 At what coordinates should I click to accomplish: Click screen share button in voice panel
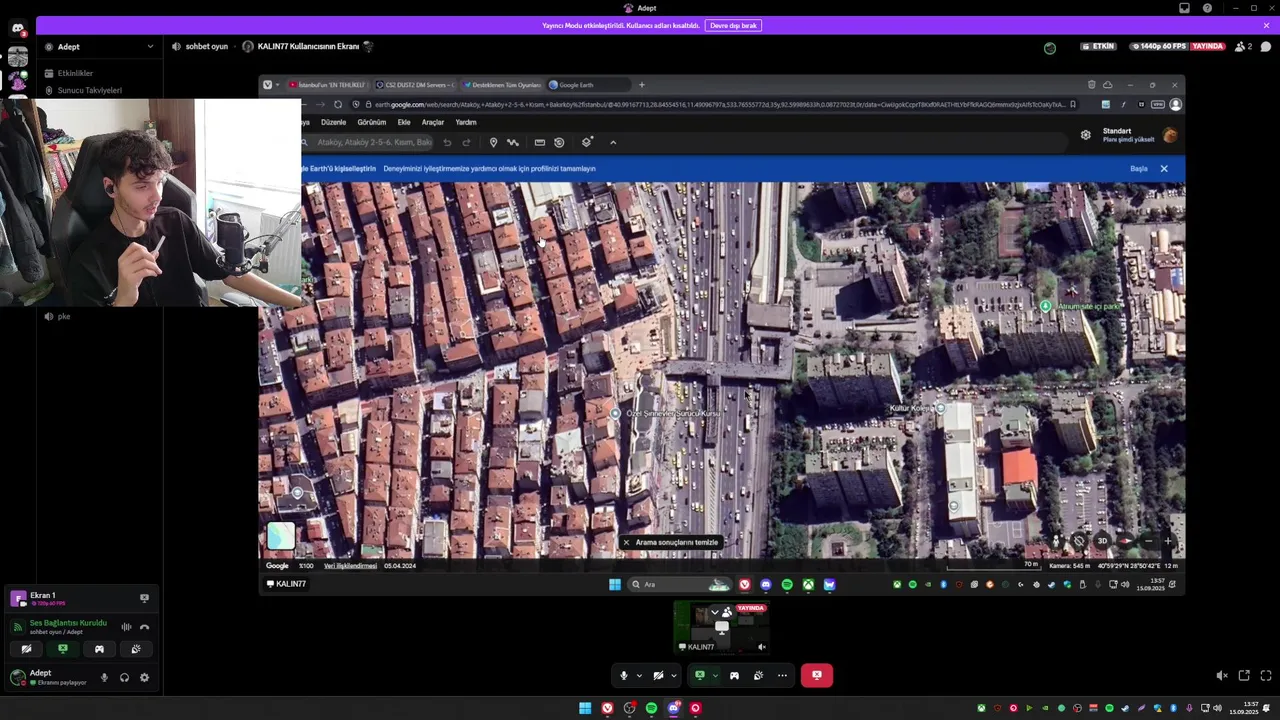[x=63, y=649]
